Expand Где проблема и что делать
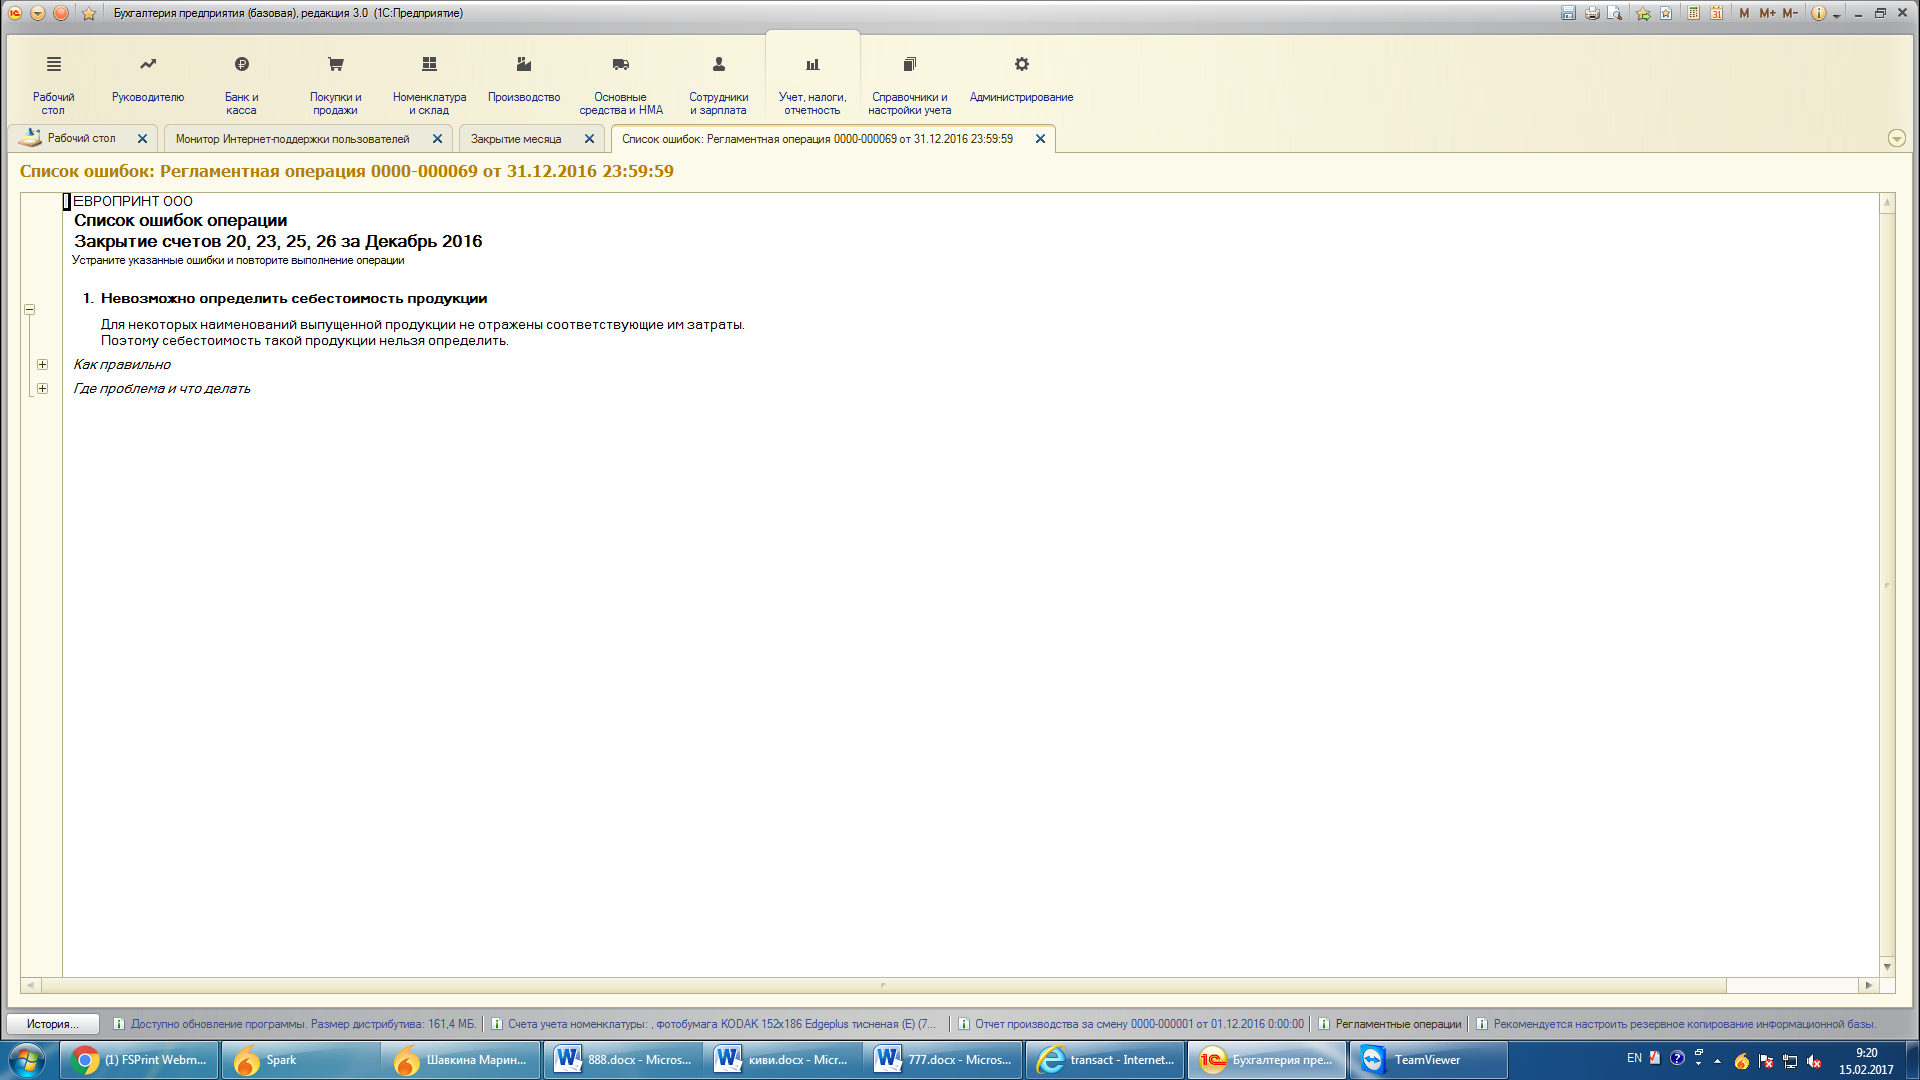 coord(43,389)
